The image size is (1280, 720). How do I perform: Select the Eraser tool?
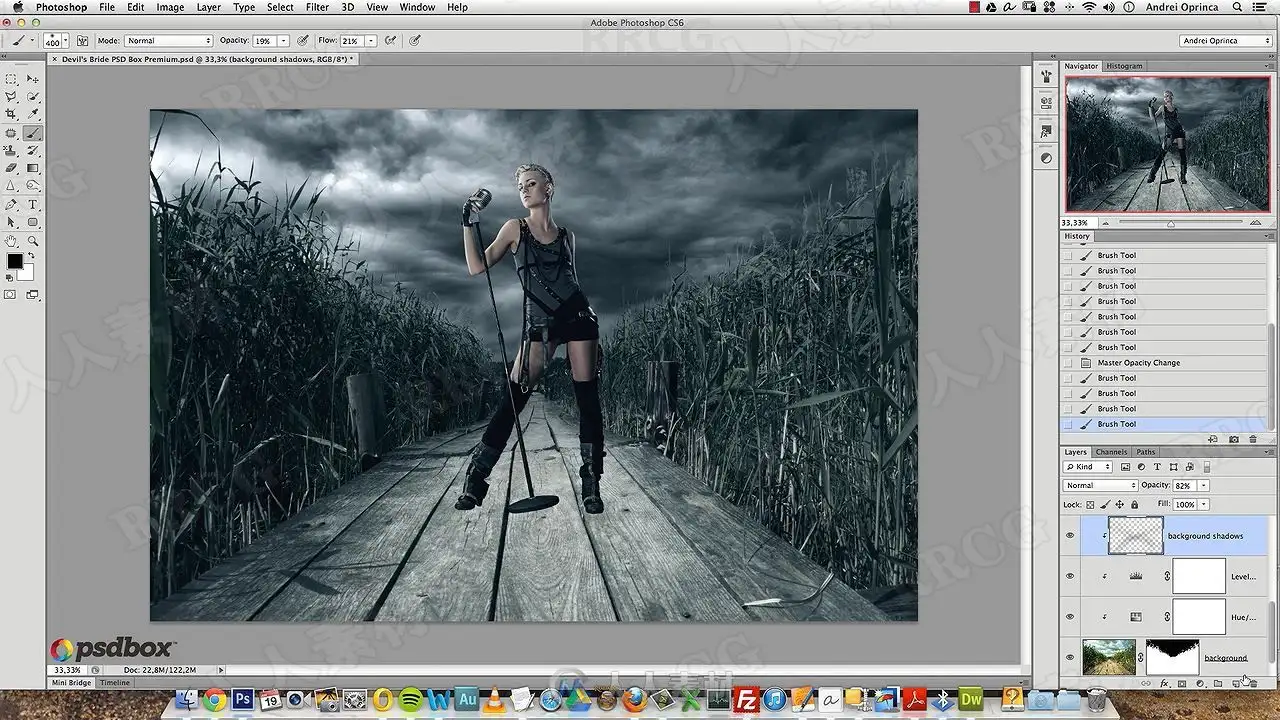point(12,168)
